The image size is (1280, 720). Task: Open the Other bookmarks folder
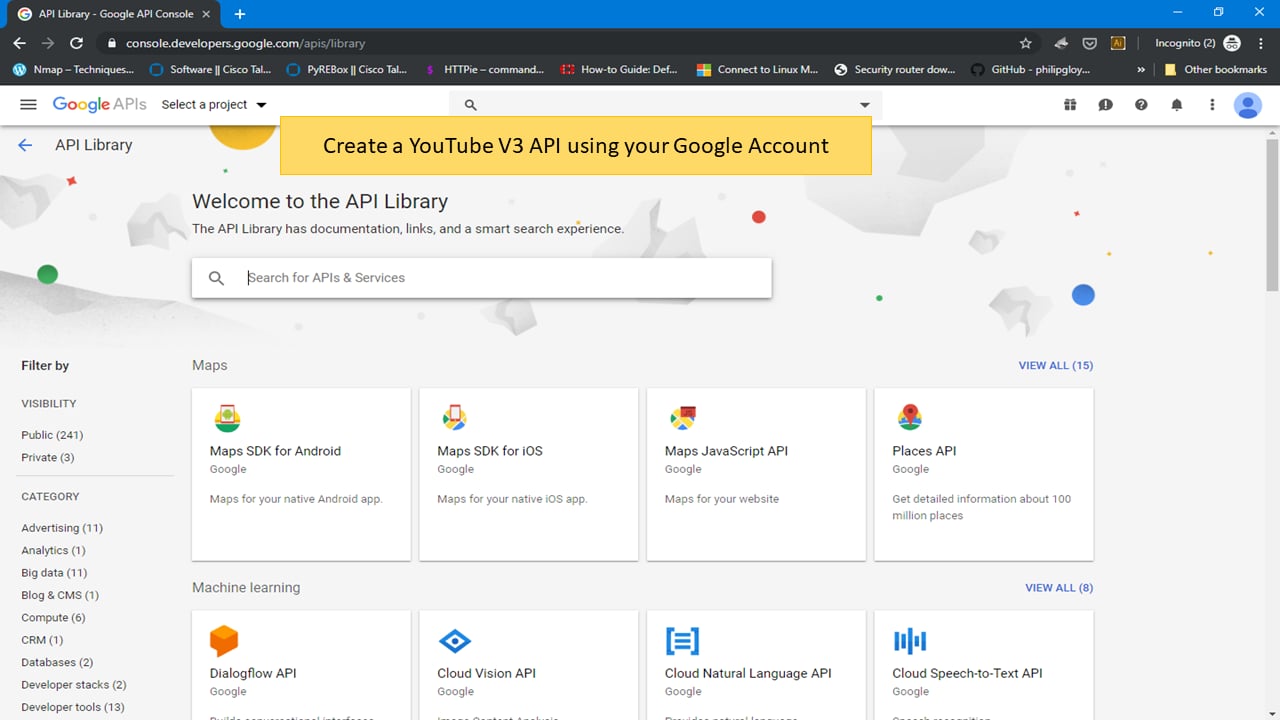pyautogui.click(x=1215, y=70)
